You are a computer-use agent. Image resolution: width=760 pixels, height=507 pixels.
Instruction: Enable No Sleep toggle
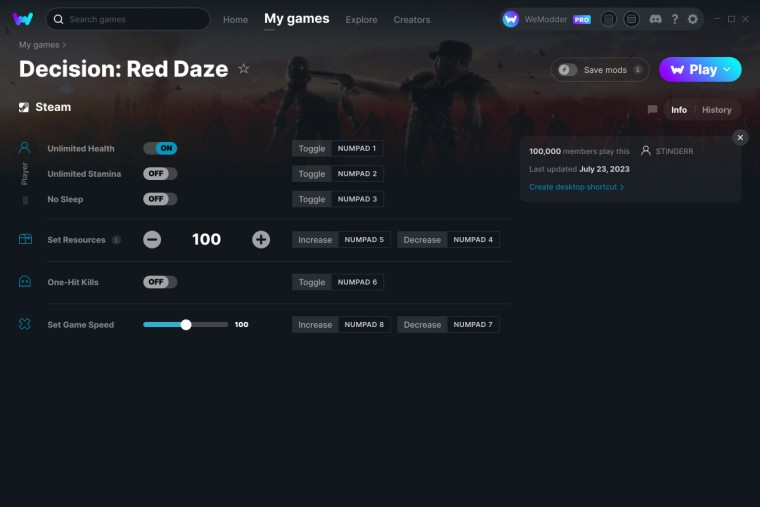click(160, 199)
